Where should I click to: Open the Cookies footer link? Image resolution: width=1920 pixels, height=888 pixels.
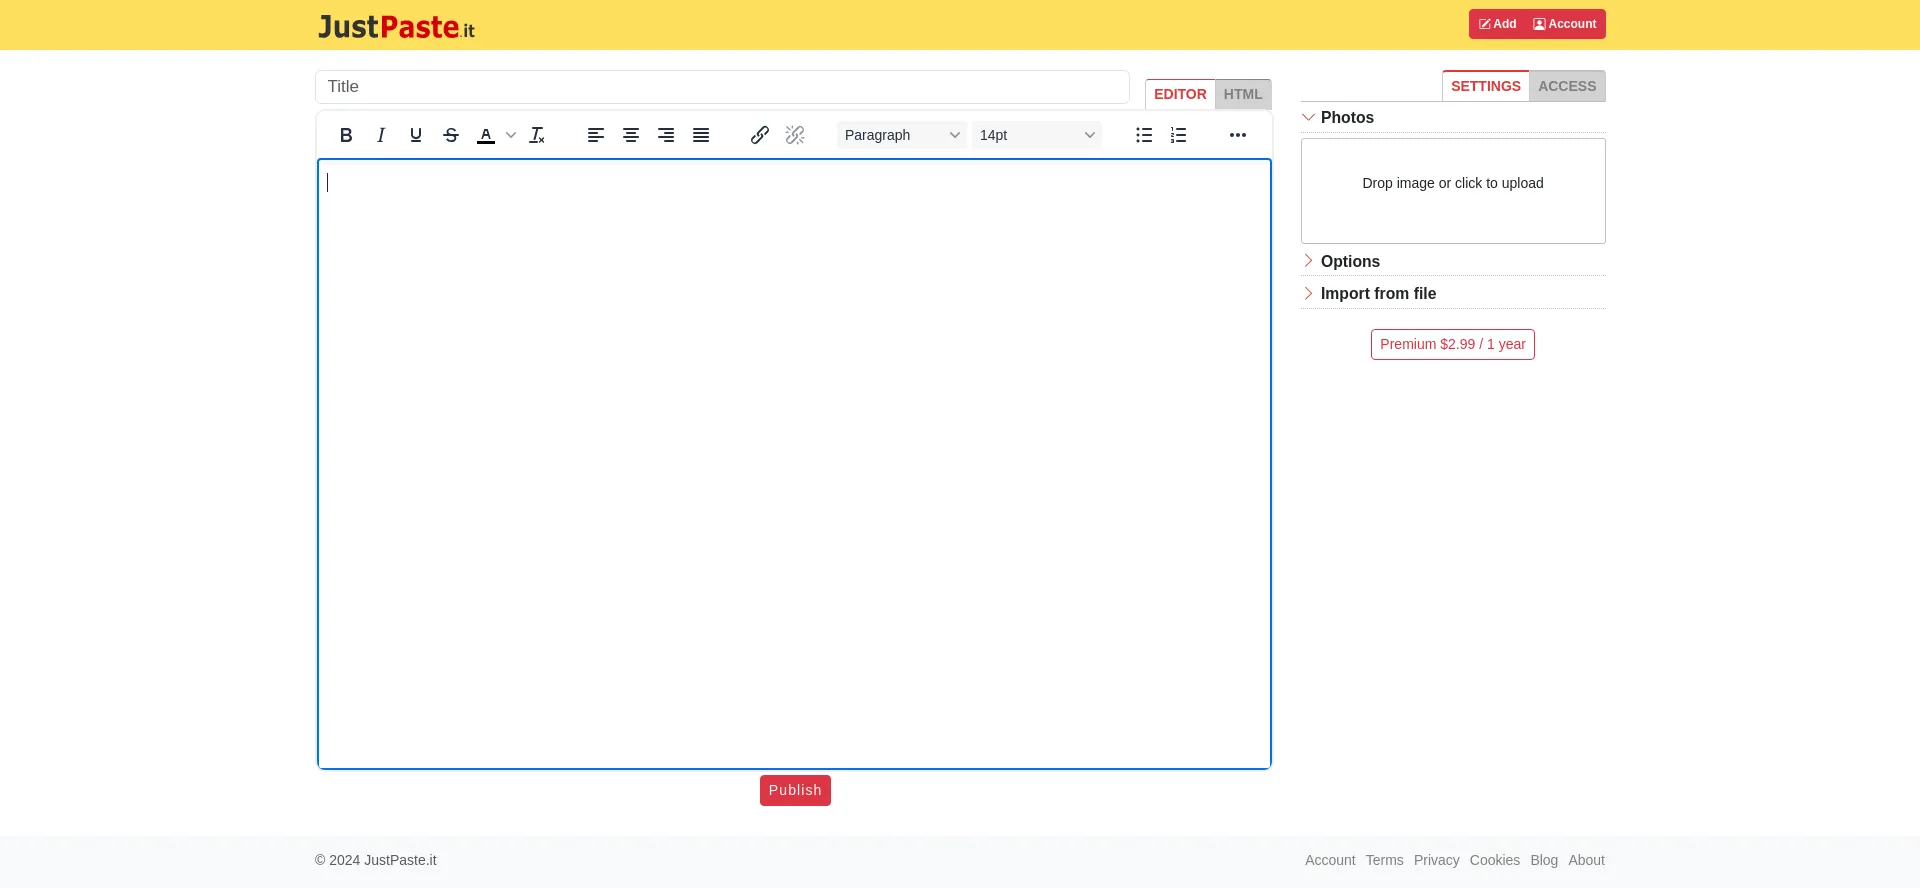click(1495, 860)
